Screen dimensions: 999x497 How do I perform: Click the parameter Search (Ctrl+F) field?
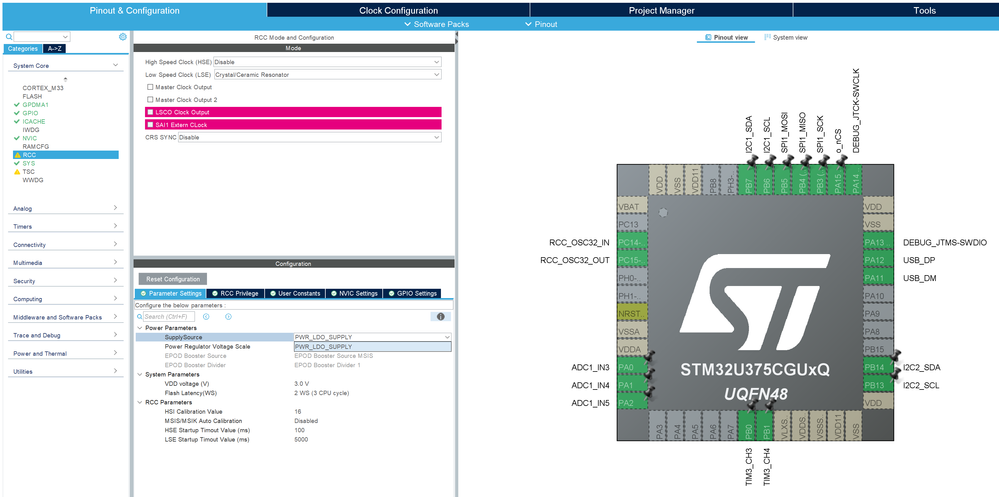click(x=169, y=317)
